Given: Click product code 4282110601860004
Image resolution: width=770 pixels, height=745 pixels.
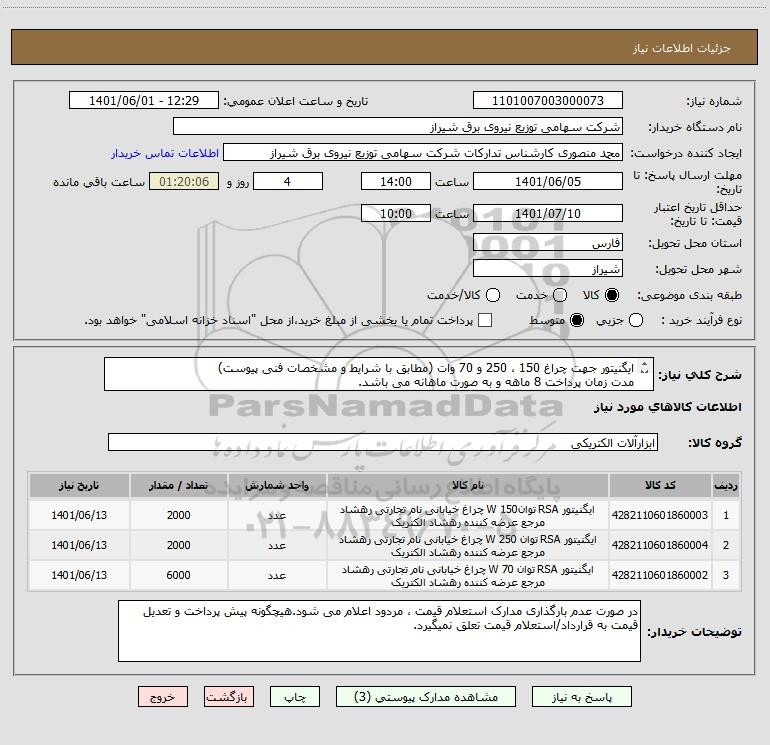Looking at the screenshot, I should (x=660, y=545).
